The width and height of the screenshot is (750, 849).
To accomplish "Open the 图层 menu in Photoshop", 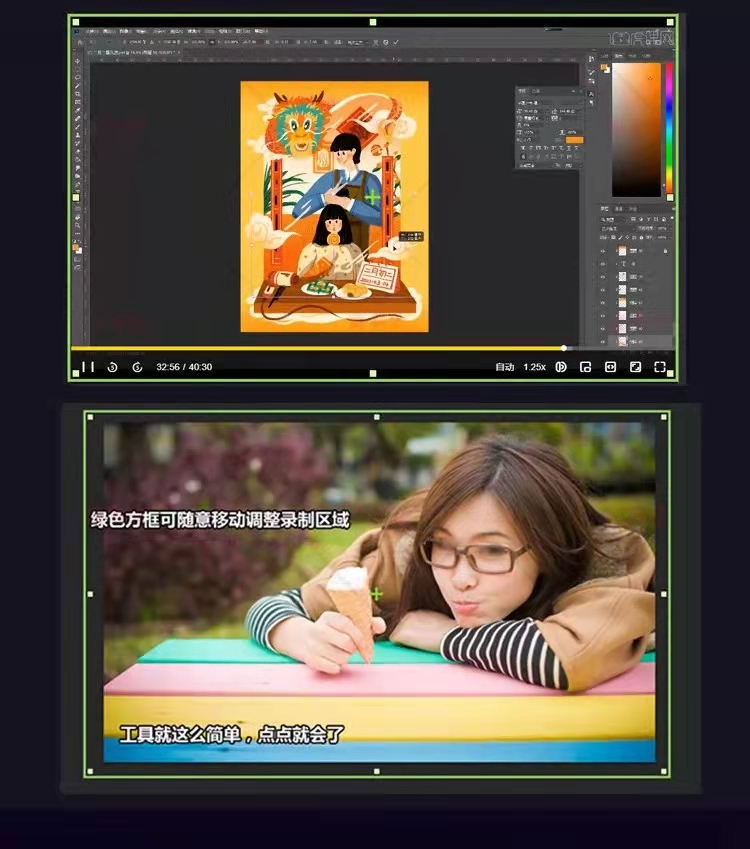I will tap(141, 31).
